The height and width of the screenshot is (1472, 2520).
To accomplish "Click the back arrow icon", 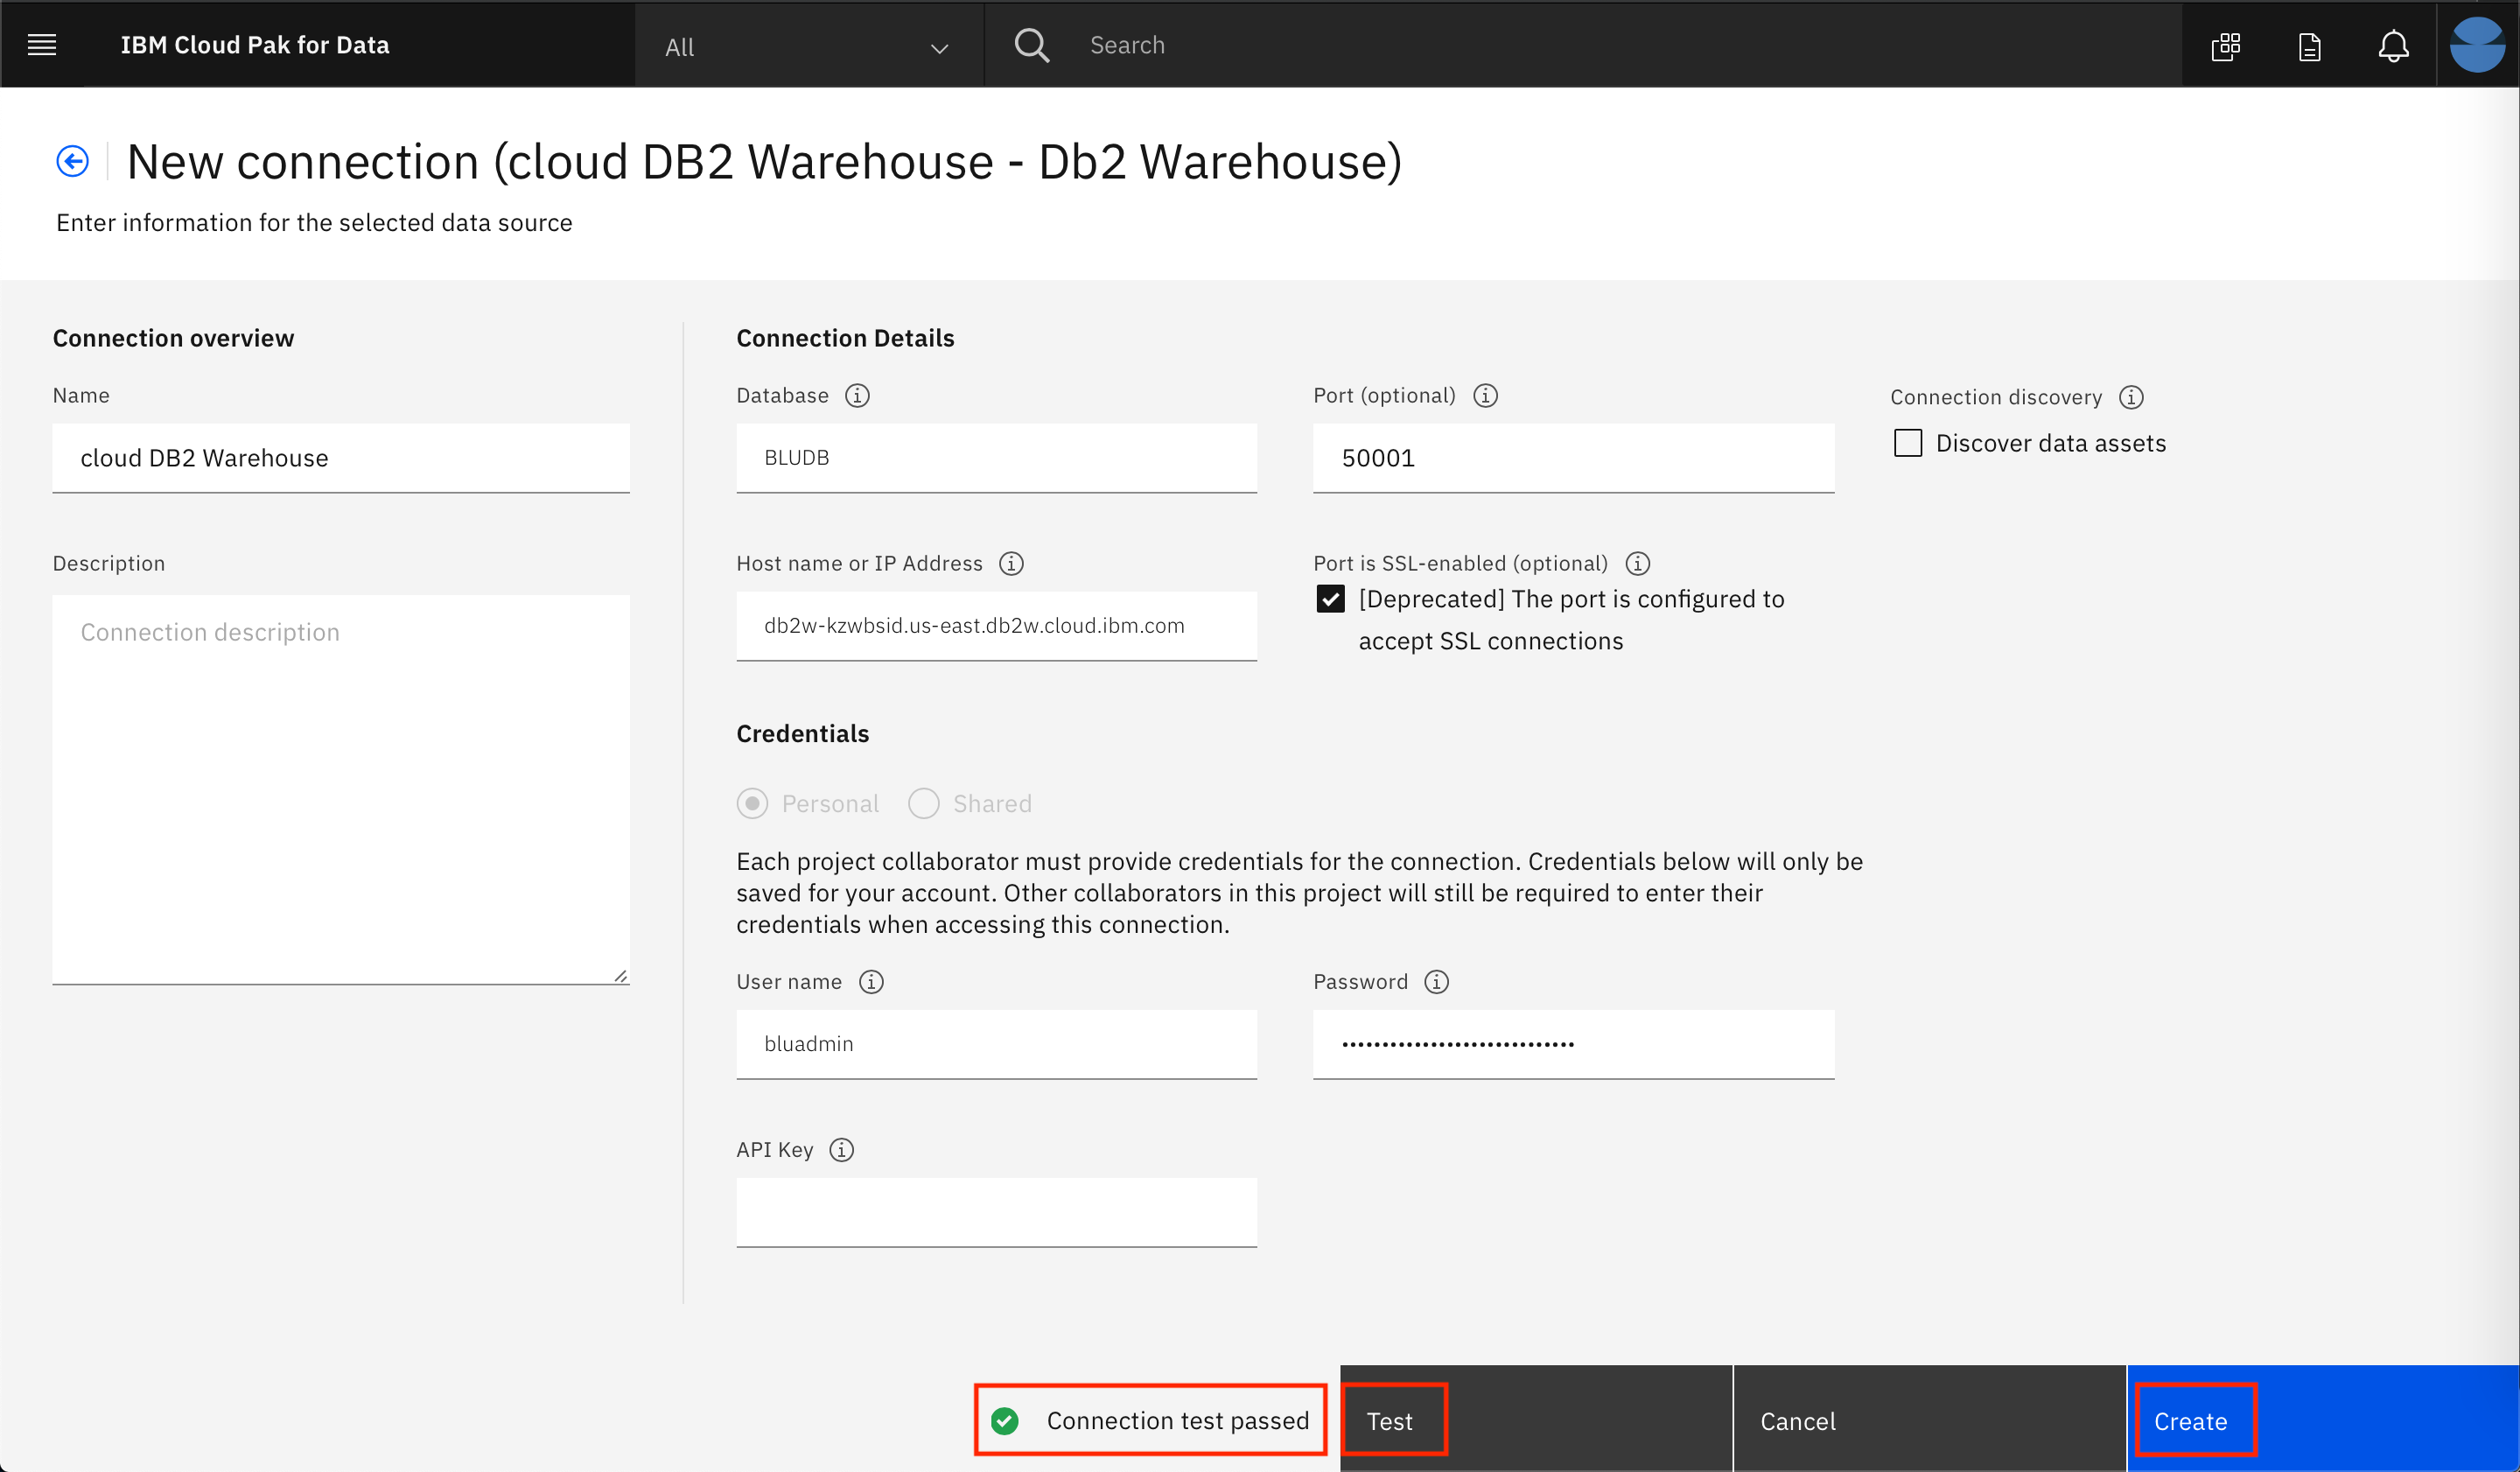I will tap(72, 161).
